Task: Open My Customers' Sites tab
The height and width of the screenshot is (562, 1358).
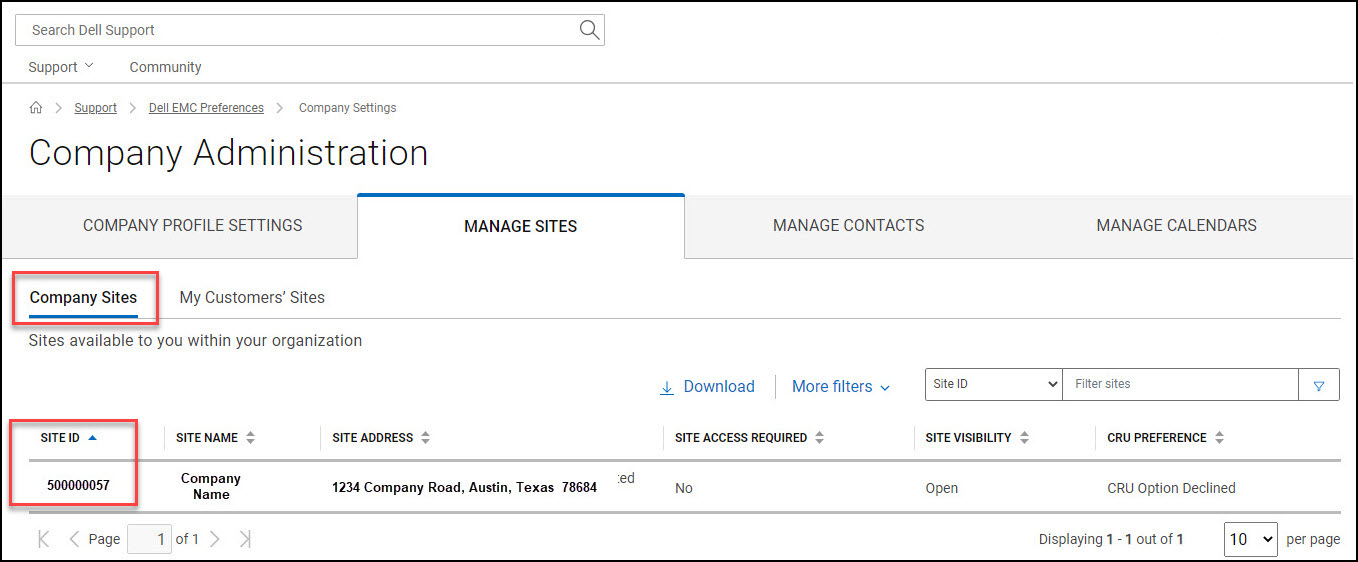Action: pos(252,297)
